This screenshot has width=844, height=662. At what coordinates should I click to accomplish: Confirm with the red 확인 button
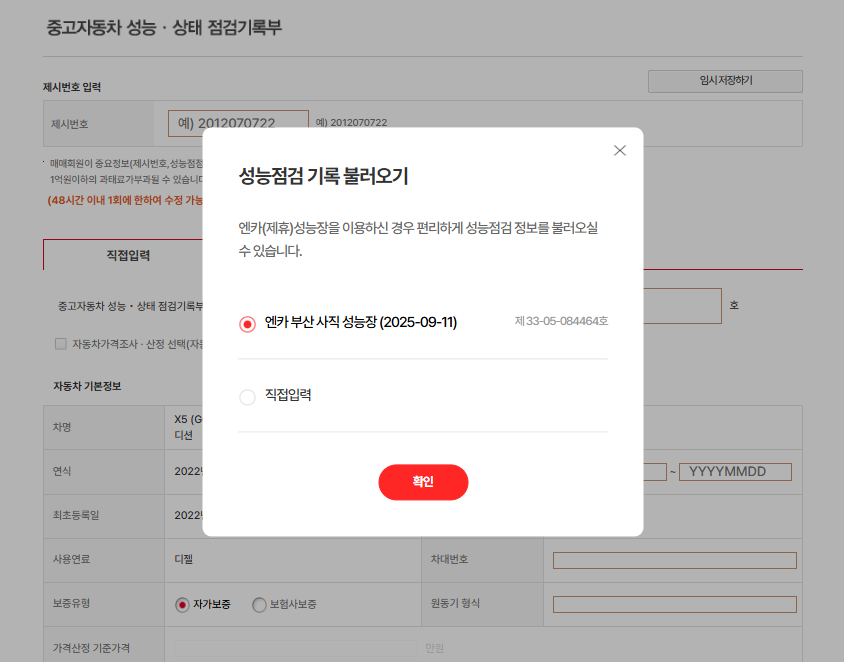pyautogui.click(x=423, y=482)
